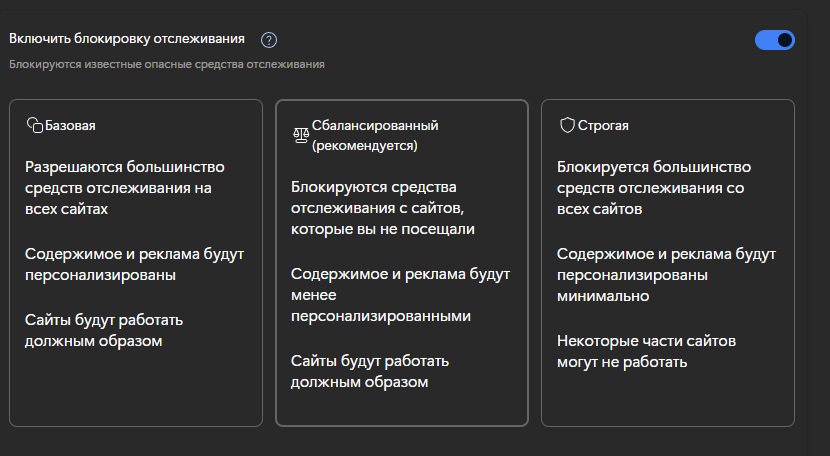Click the персонализированы минимально text in Строгая
Viewport: 830px width, 456px height.
632,285
